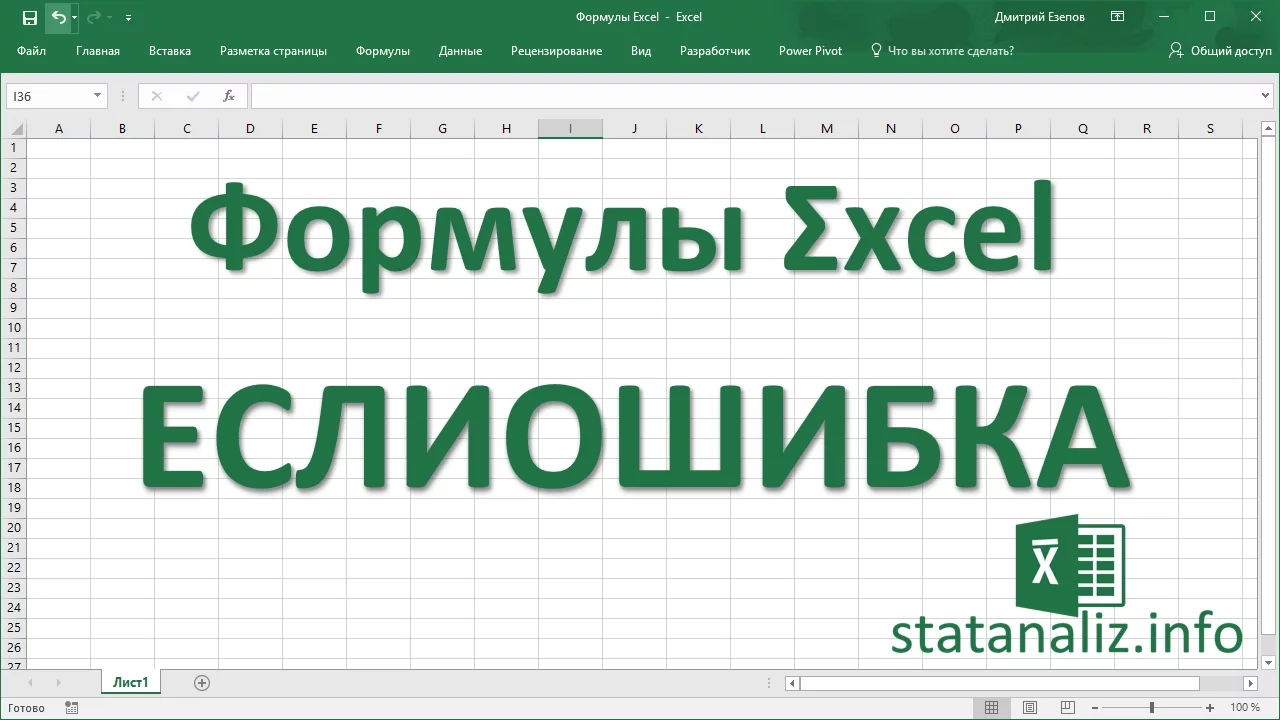
Task: Click the Общий доступ share button
Action: pos(1220,51)
